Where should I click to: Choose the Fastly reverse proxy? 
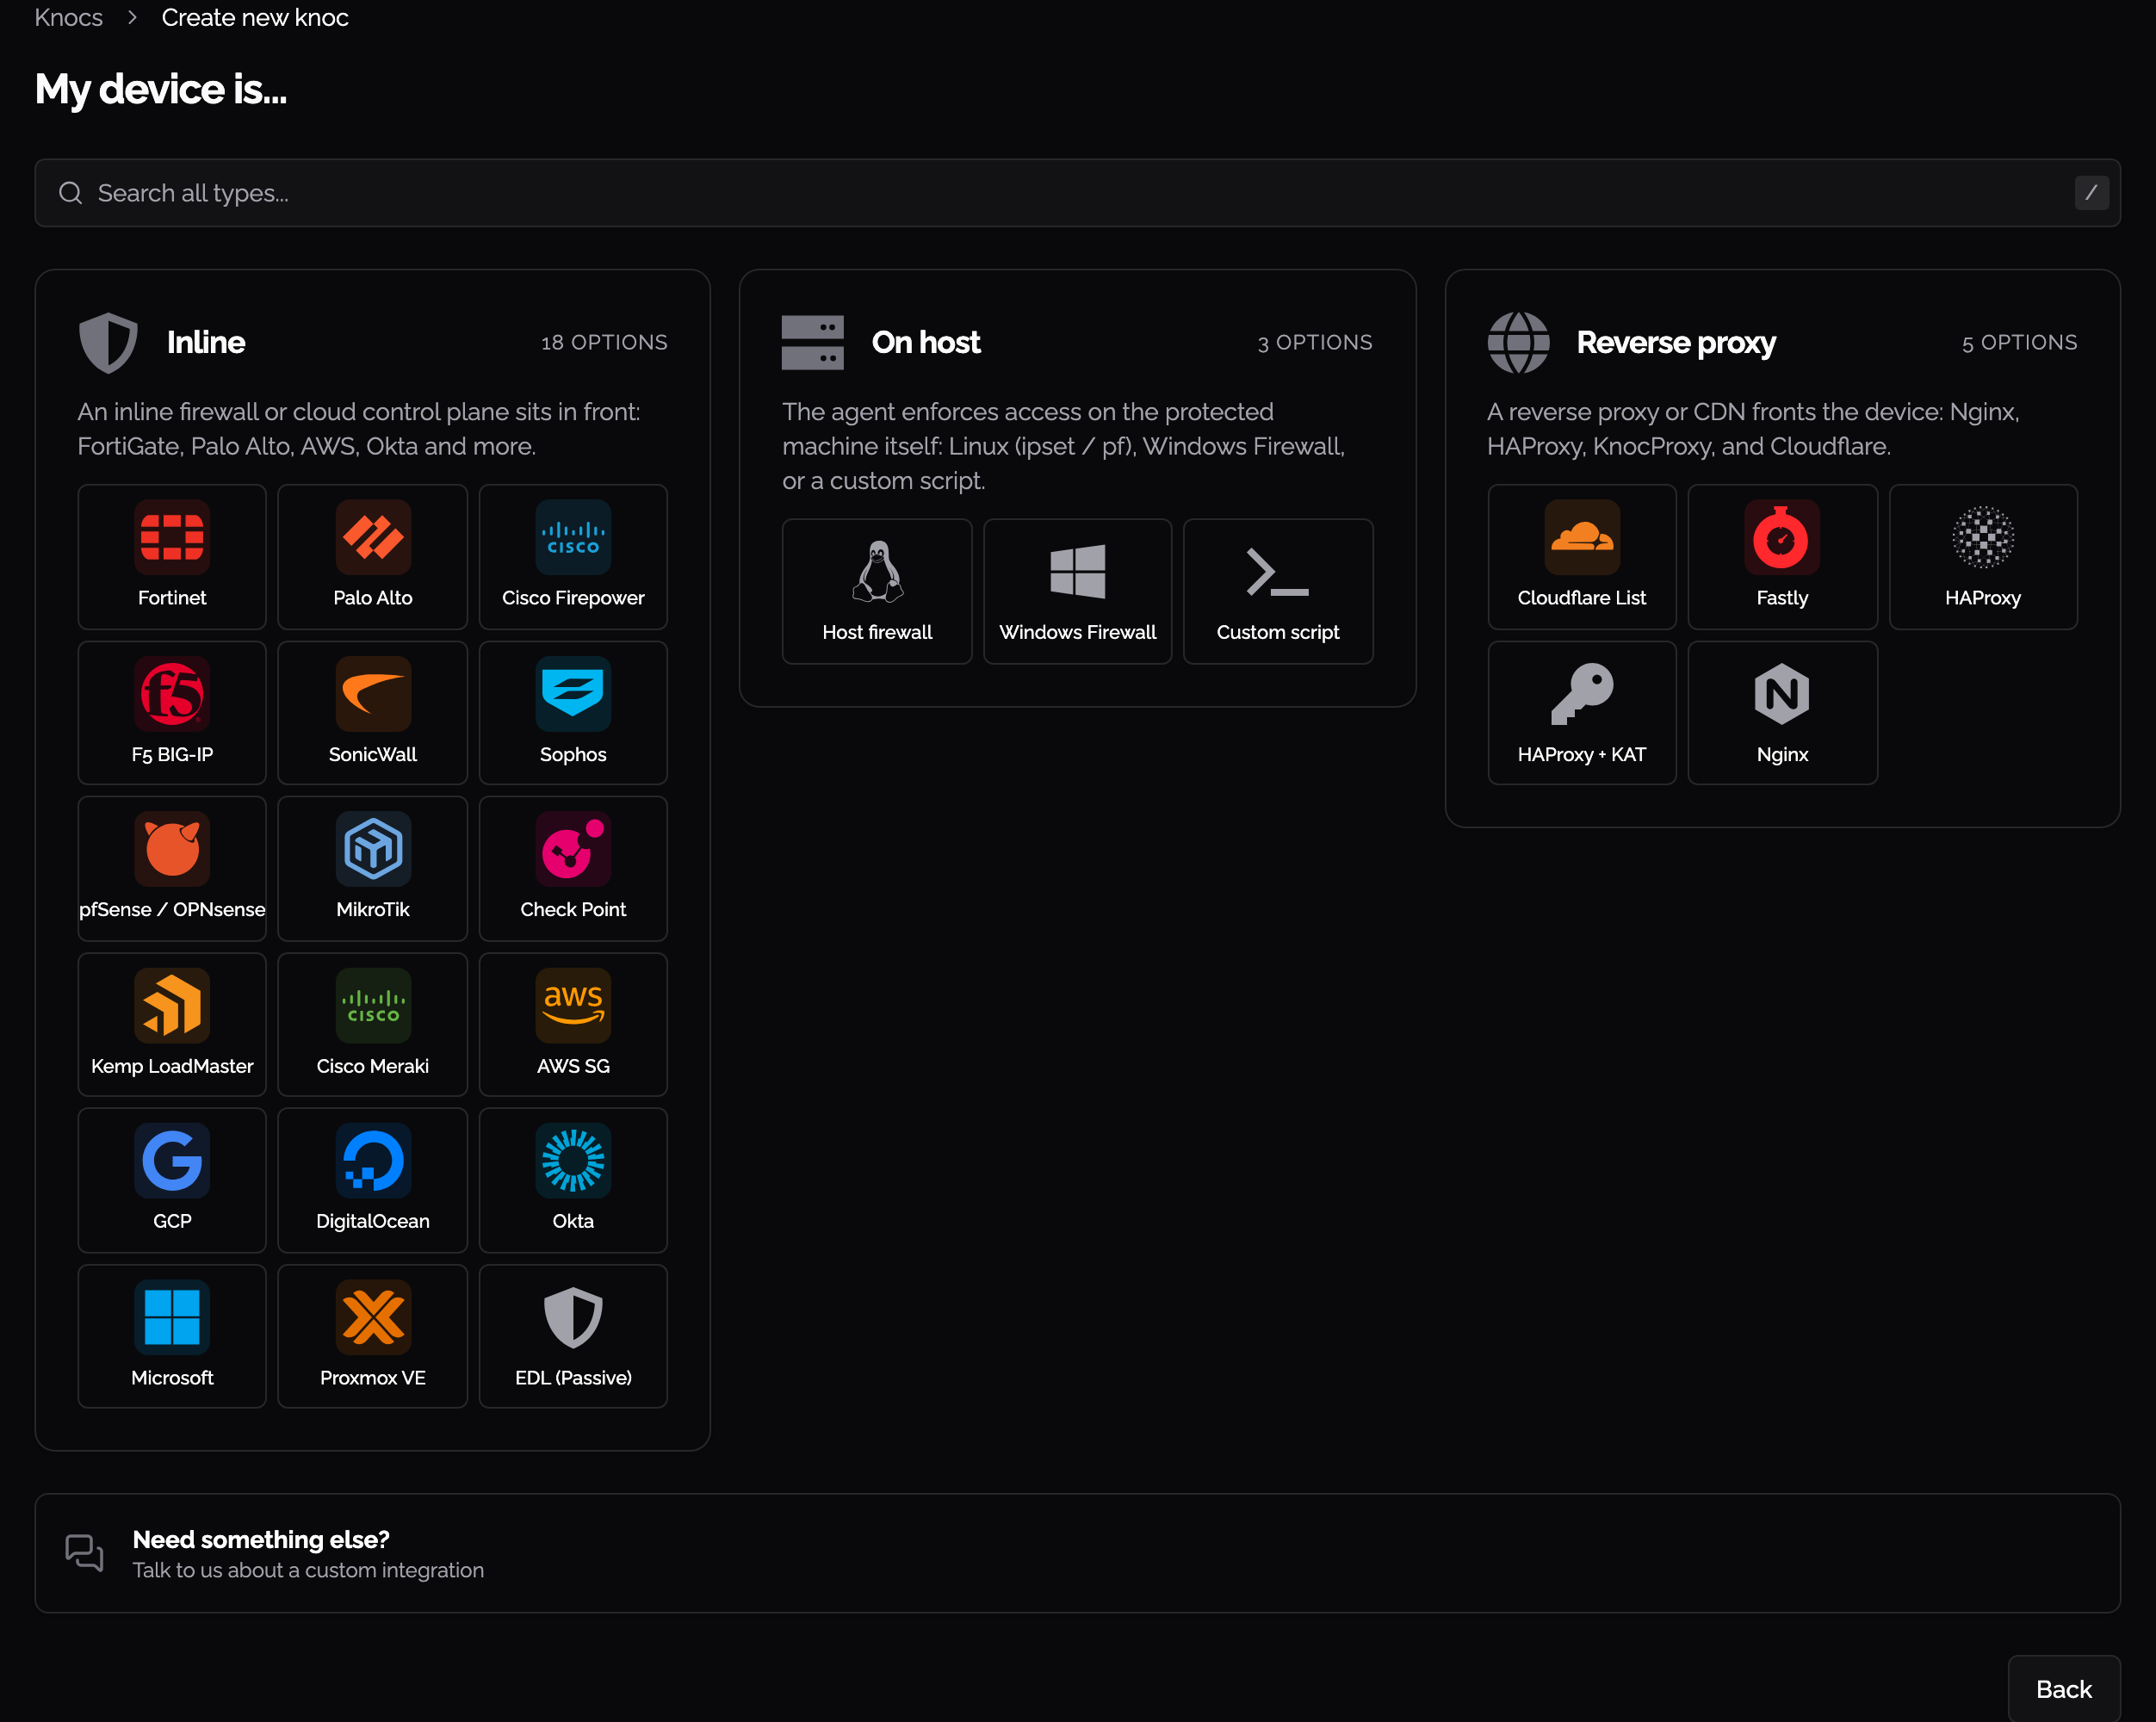pos(1782,557)
